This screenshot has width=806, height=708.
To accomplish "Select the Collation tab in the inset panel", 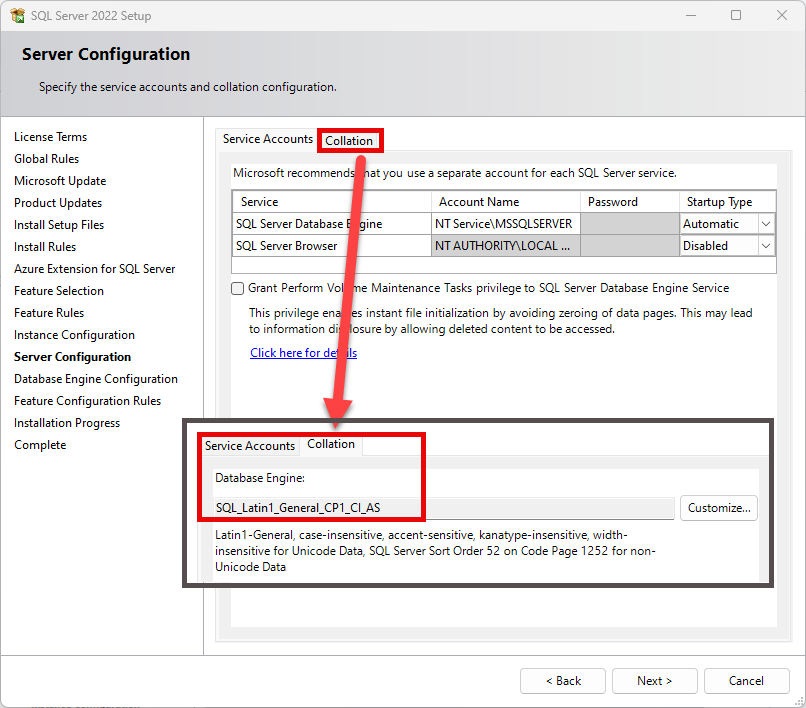I will tap(331, 444).
